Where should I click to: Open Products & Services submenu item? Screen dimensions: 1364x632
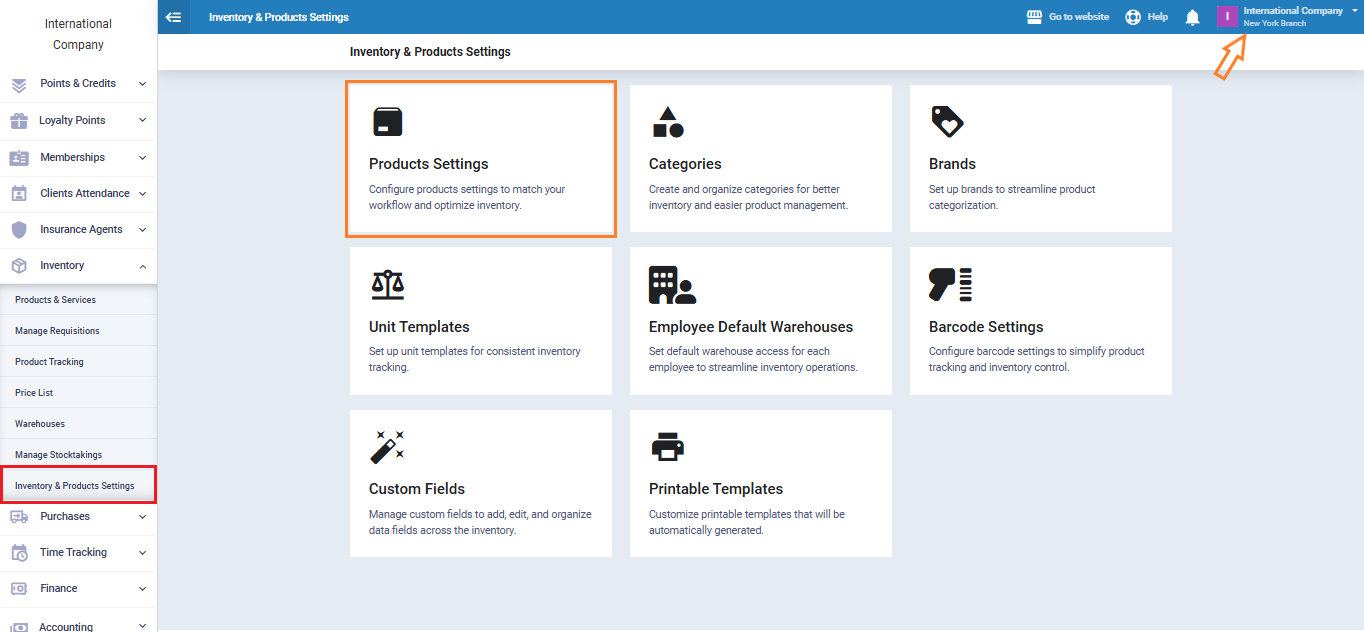tap(56, 300)
